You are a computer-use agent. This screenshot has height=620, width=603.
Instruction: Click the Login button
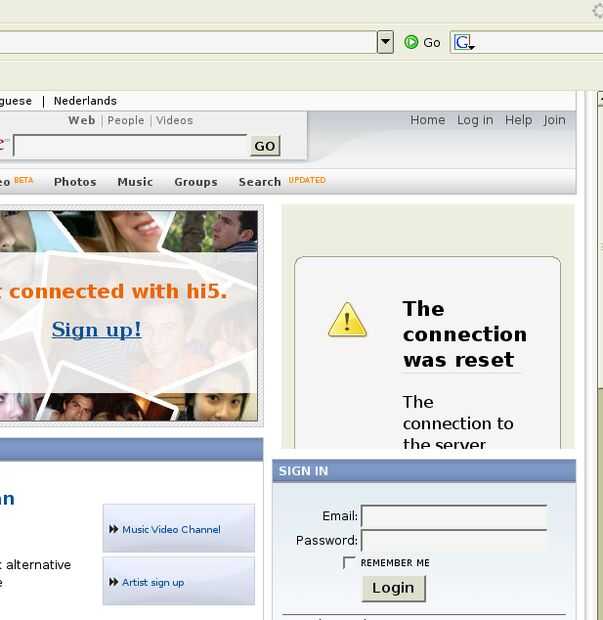(393, 588)
